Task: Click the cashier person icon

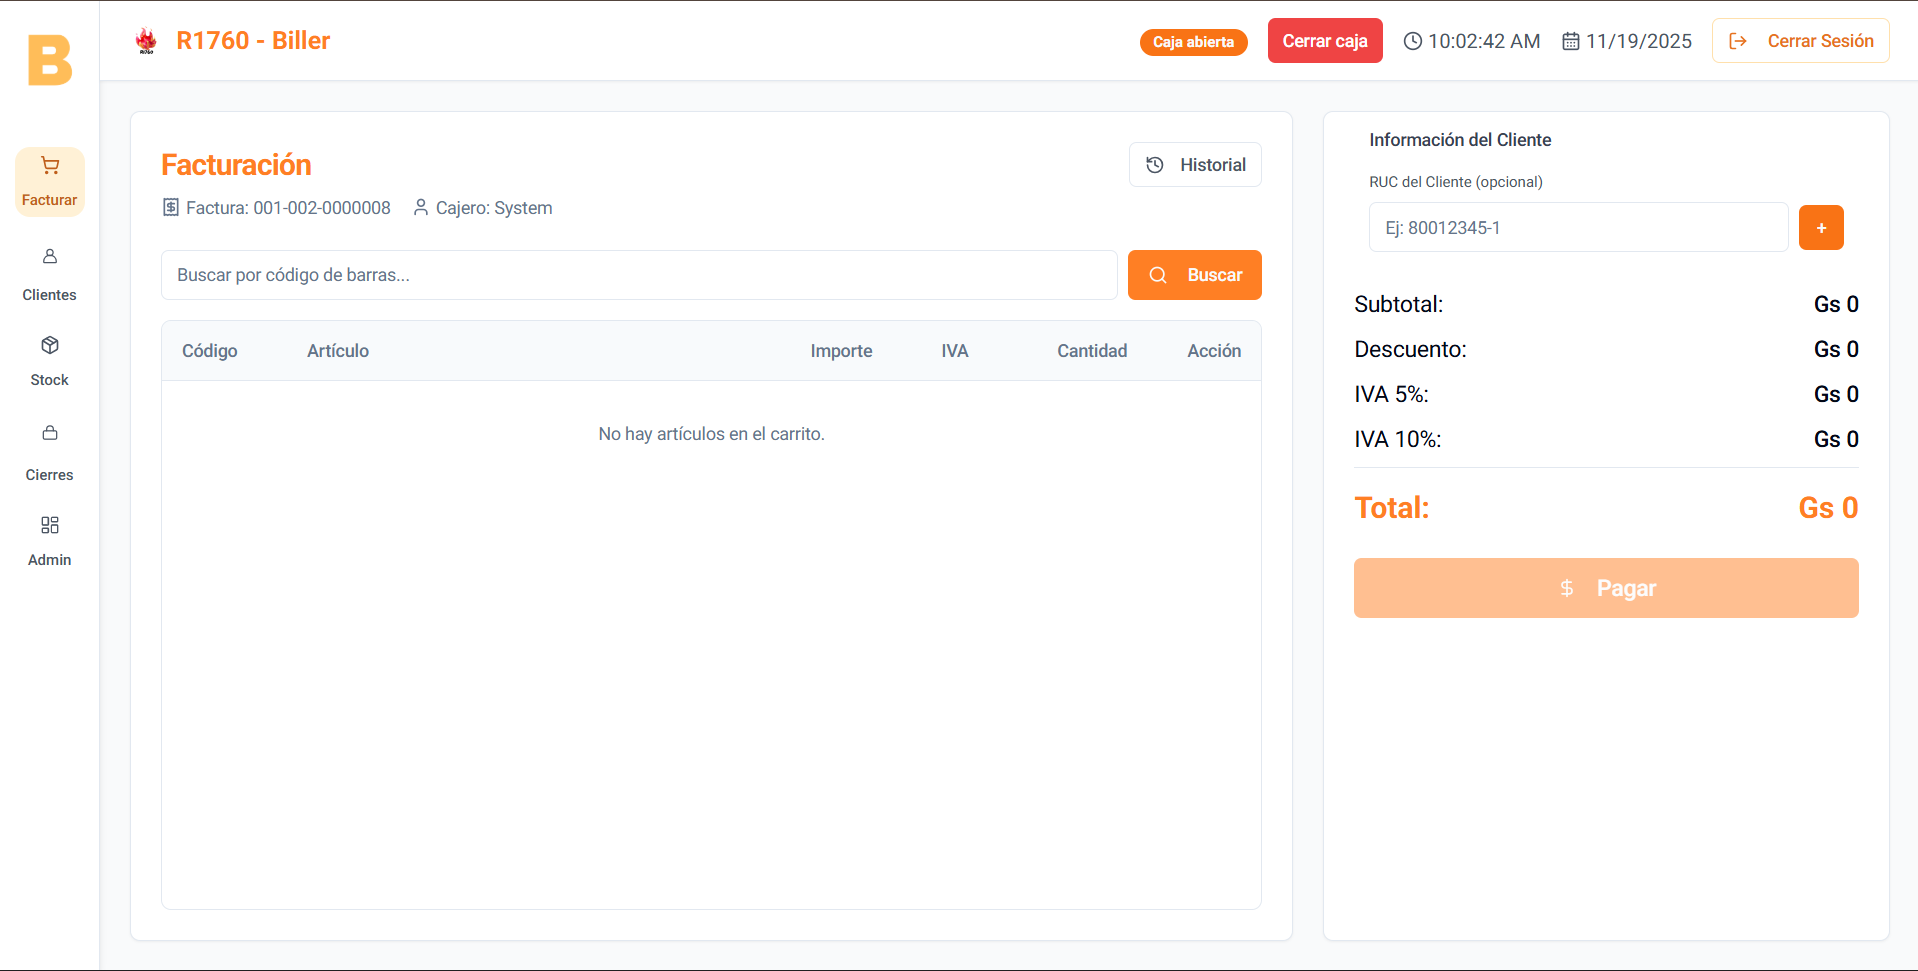Action: [421, 207]
